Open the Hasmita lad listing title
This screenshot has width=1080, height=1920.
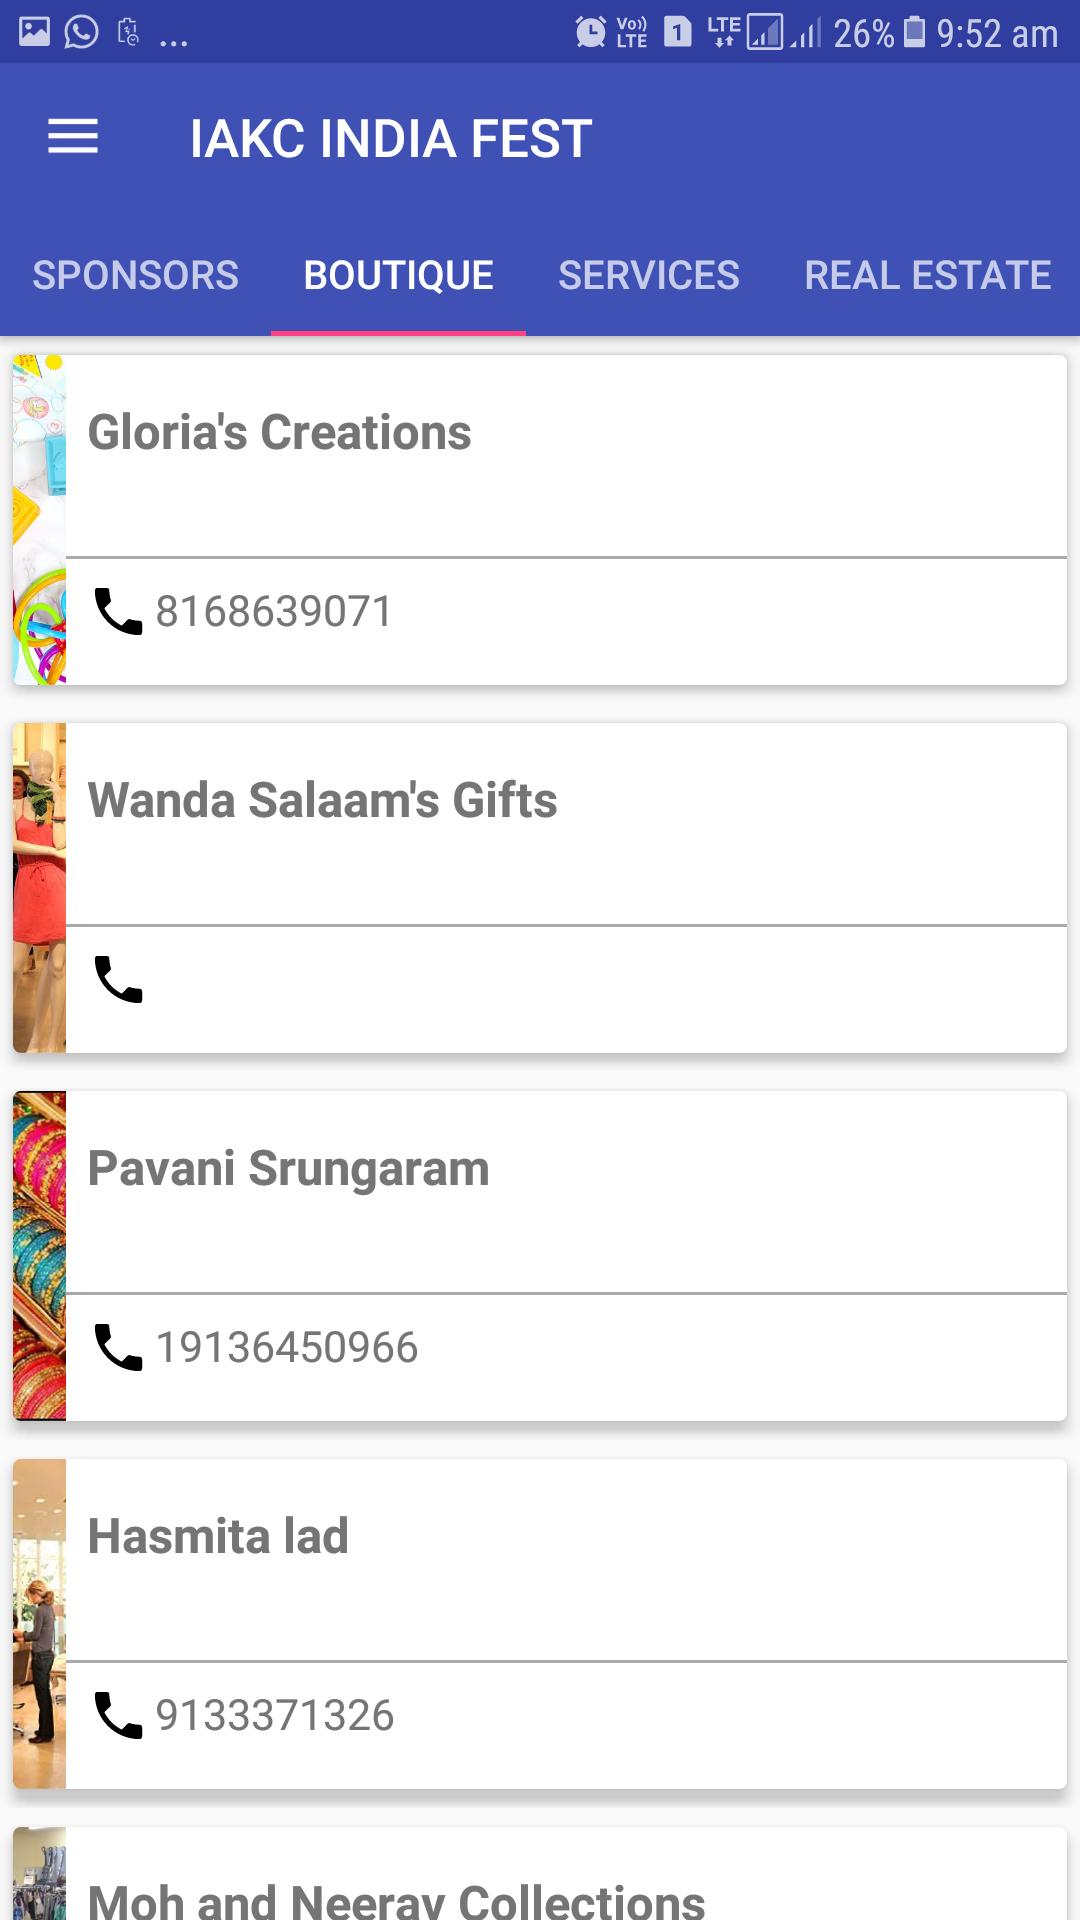pos(218,1536)
